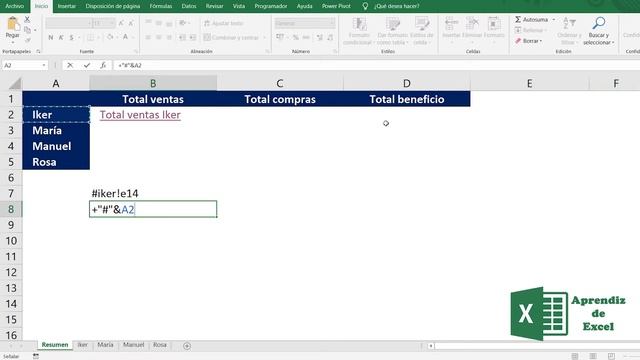Confirm the formula with the checkmark
The width and height of the screenshot is (640, 360).
tap(87, 65)
